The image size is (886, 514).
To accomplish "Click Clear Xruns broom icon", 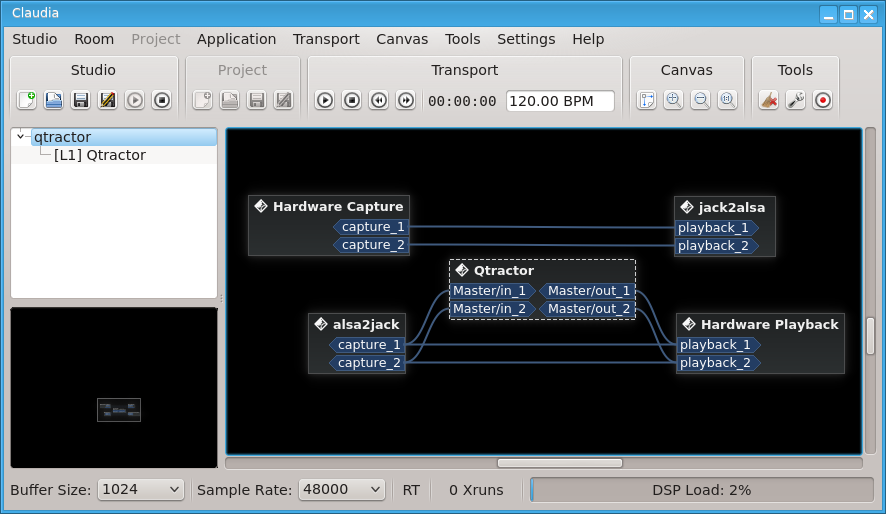I will click(768, 101).
